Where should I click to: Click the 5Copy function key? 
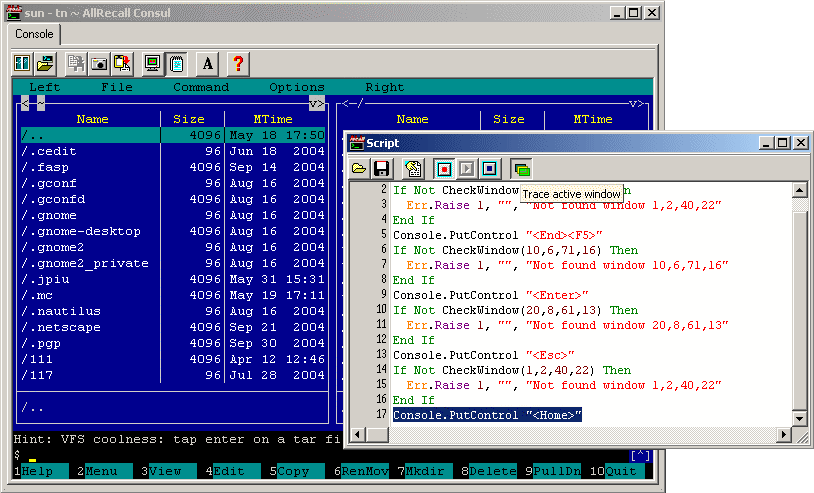tap(297, 471)
